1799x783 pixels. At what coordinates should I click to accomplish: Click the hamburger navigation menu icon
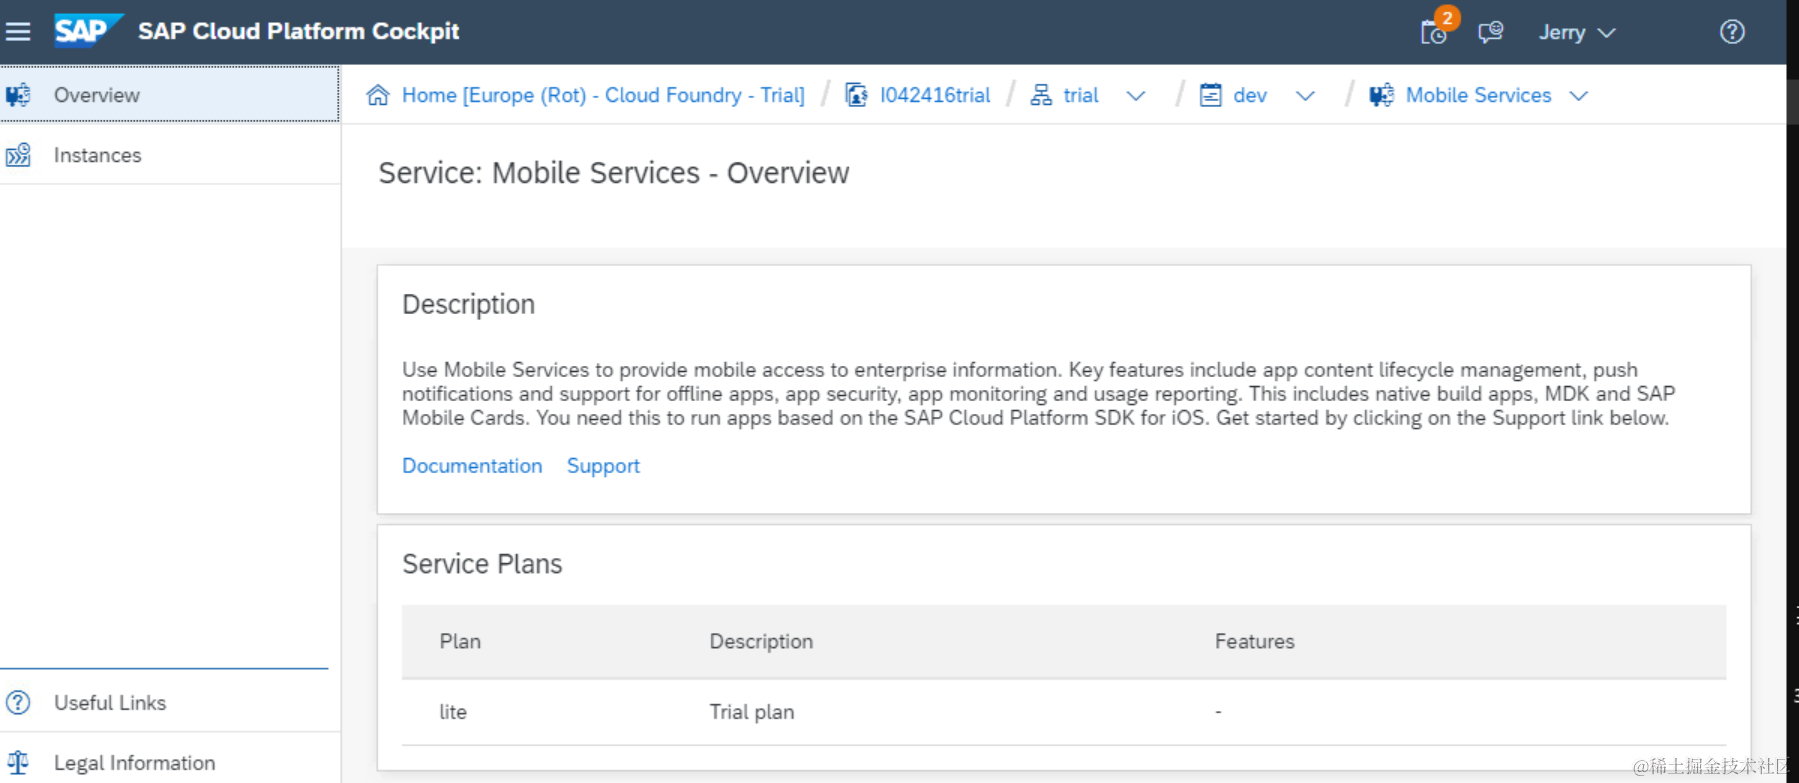[18, 32]
